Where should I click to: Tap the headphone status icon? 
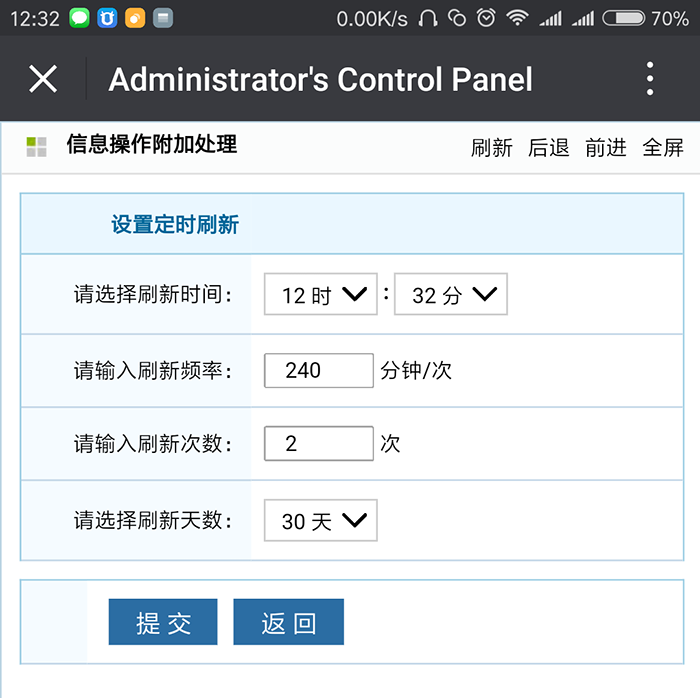click(x=428, y=18)
